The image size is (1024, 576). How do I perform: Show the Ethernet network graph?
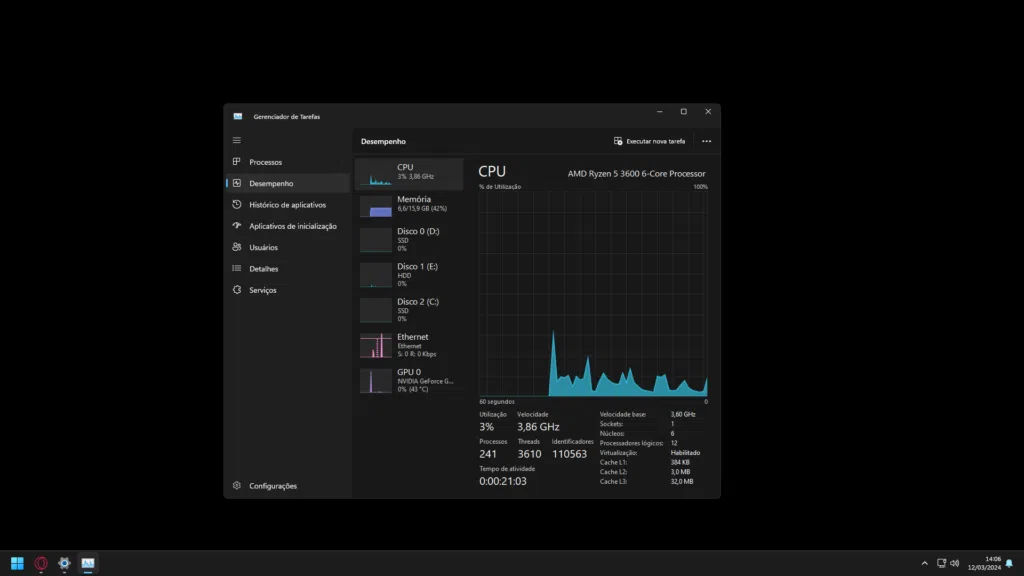click(x=409, y=345)
